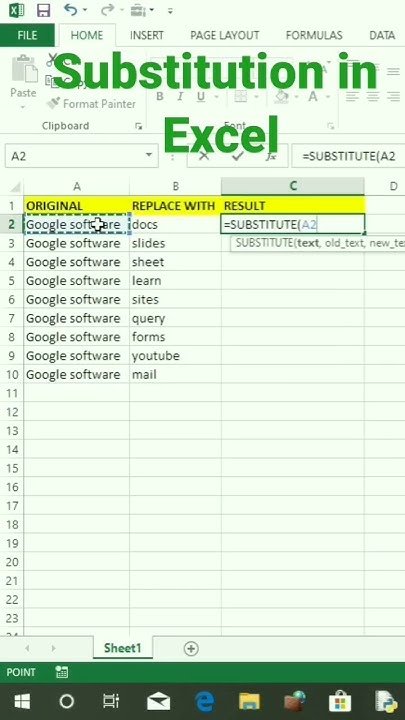Click the cell containing 'youtube'
The width and height of the screenshot is (405, 720).
(x=175, y=355)
